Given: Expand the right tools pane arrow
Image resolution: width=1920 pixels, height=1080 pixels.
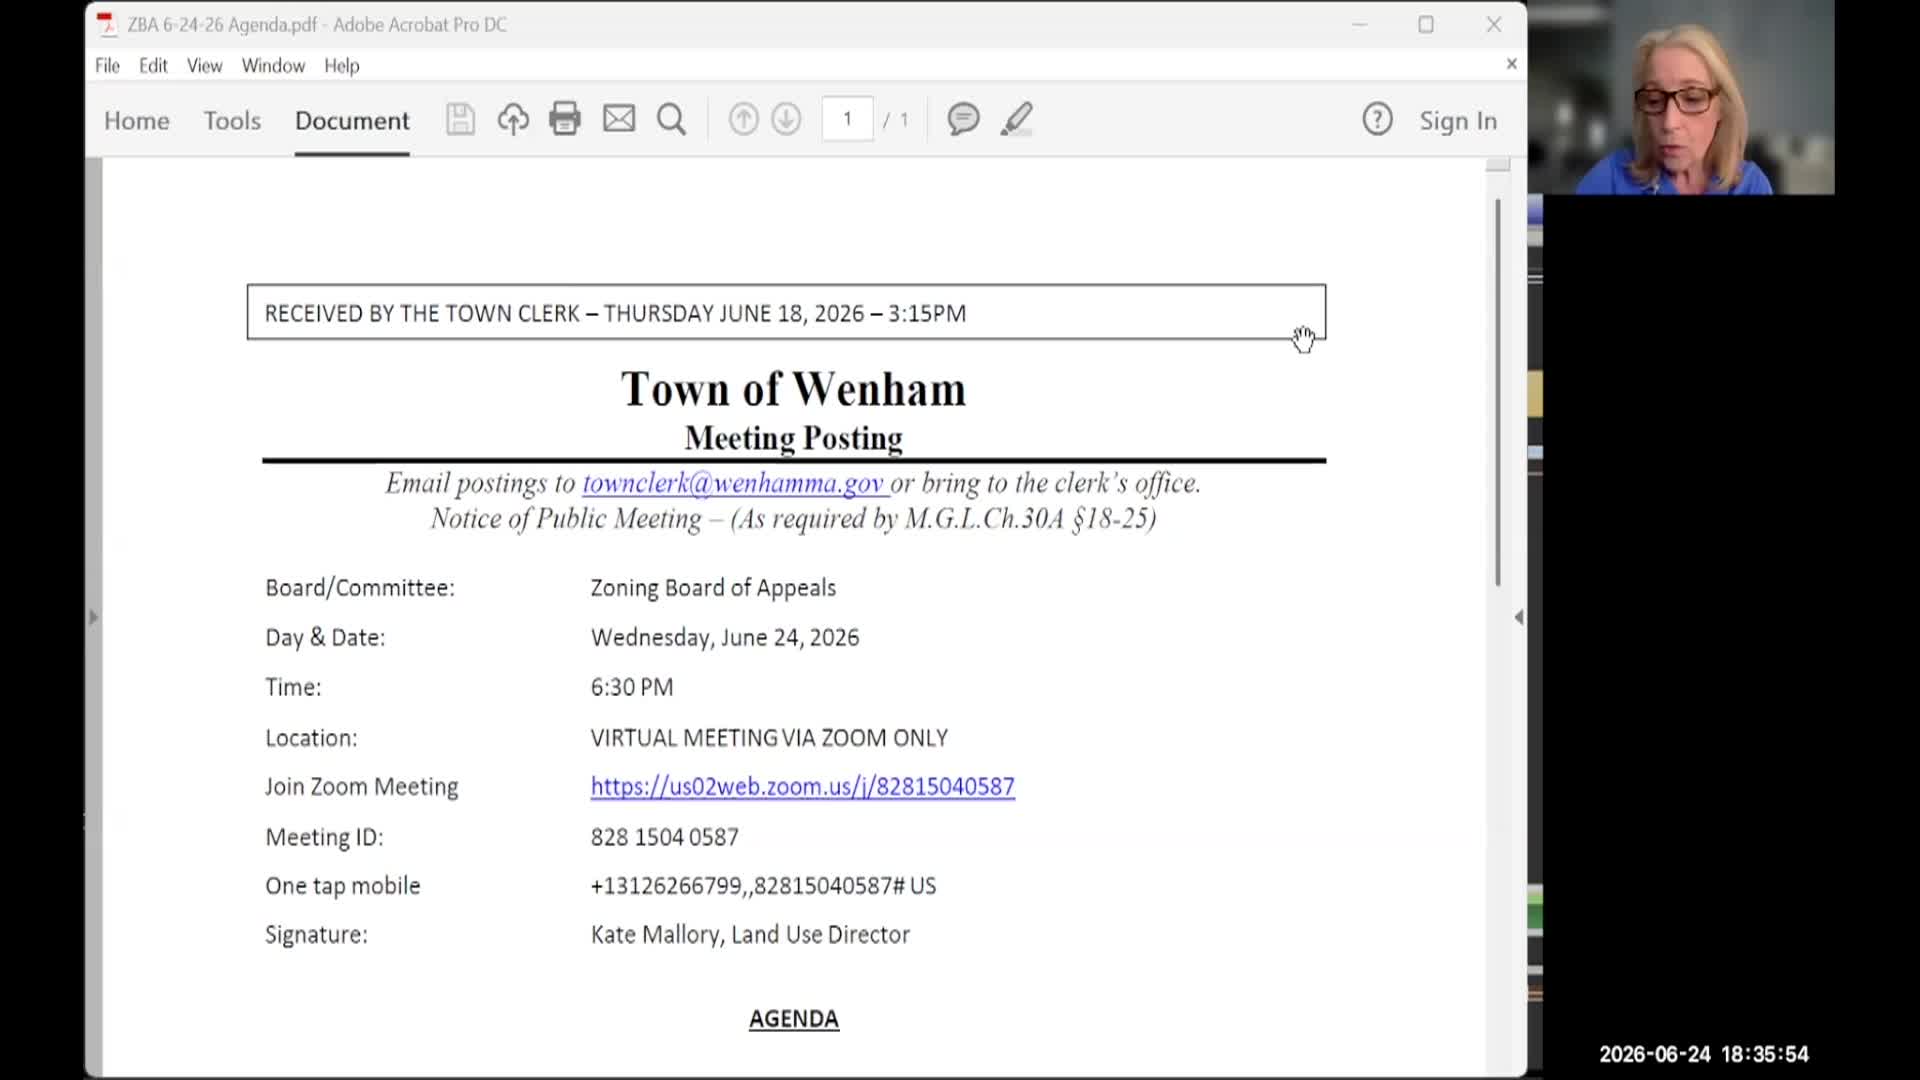Looking at the screenshot, I should coord(1519,617).
